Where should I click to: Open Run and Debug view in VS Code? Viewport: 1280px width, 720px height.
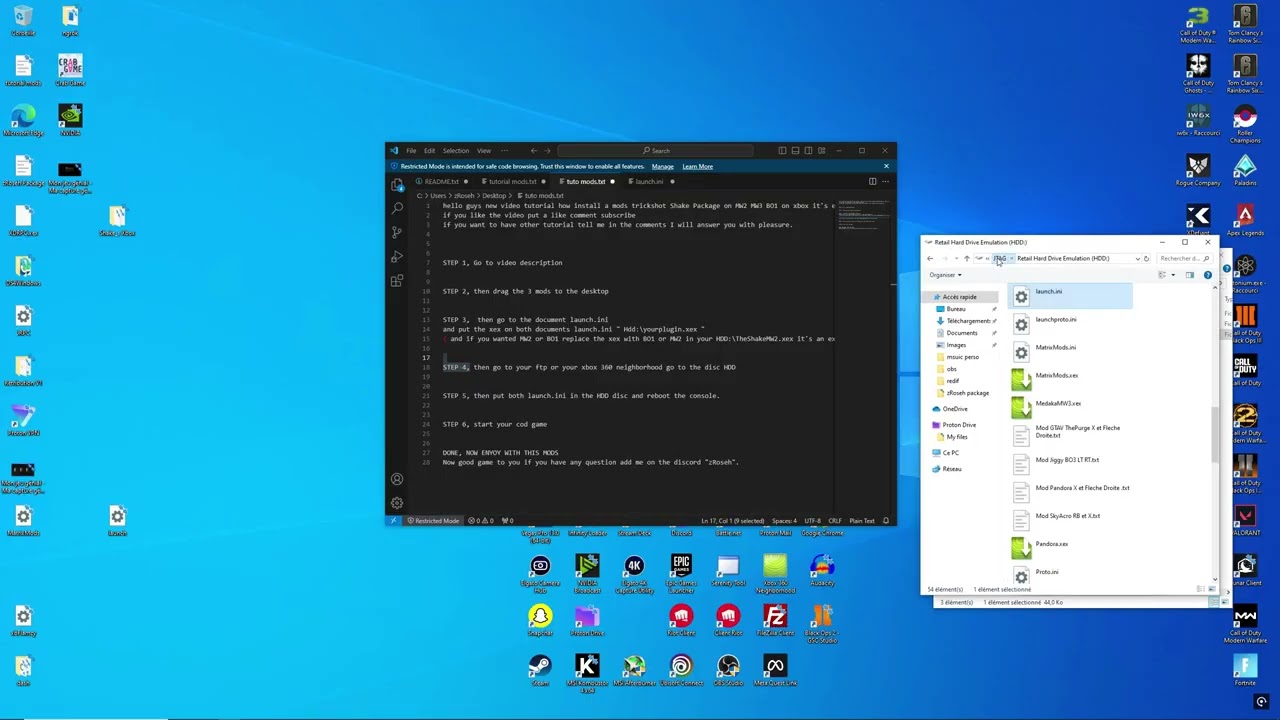click(x=397, y=256)
